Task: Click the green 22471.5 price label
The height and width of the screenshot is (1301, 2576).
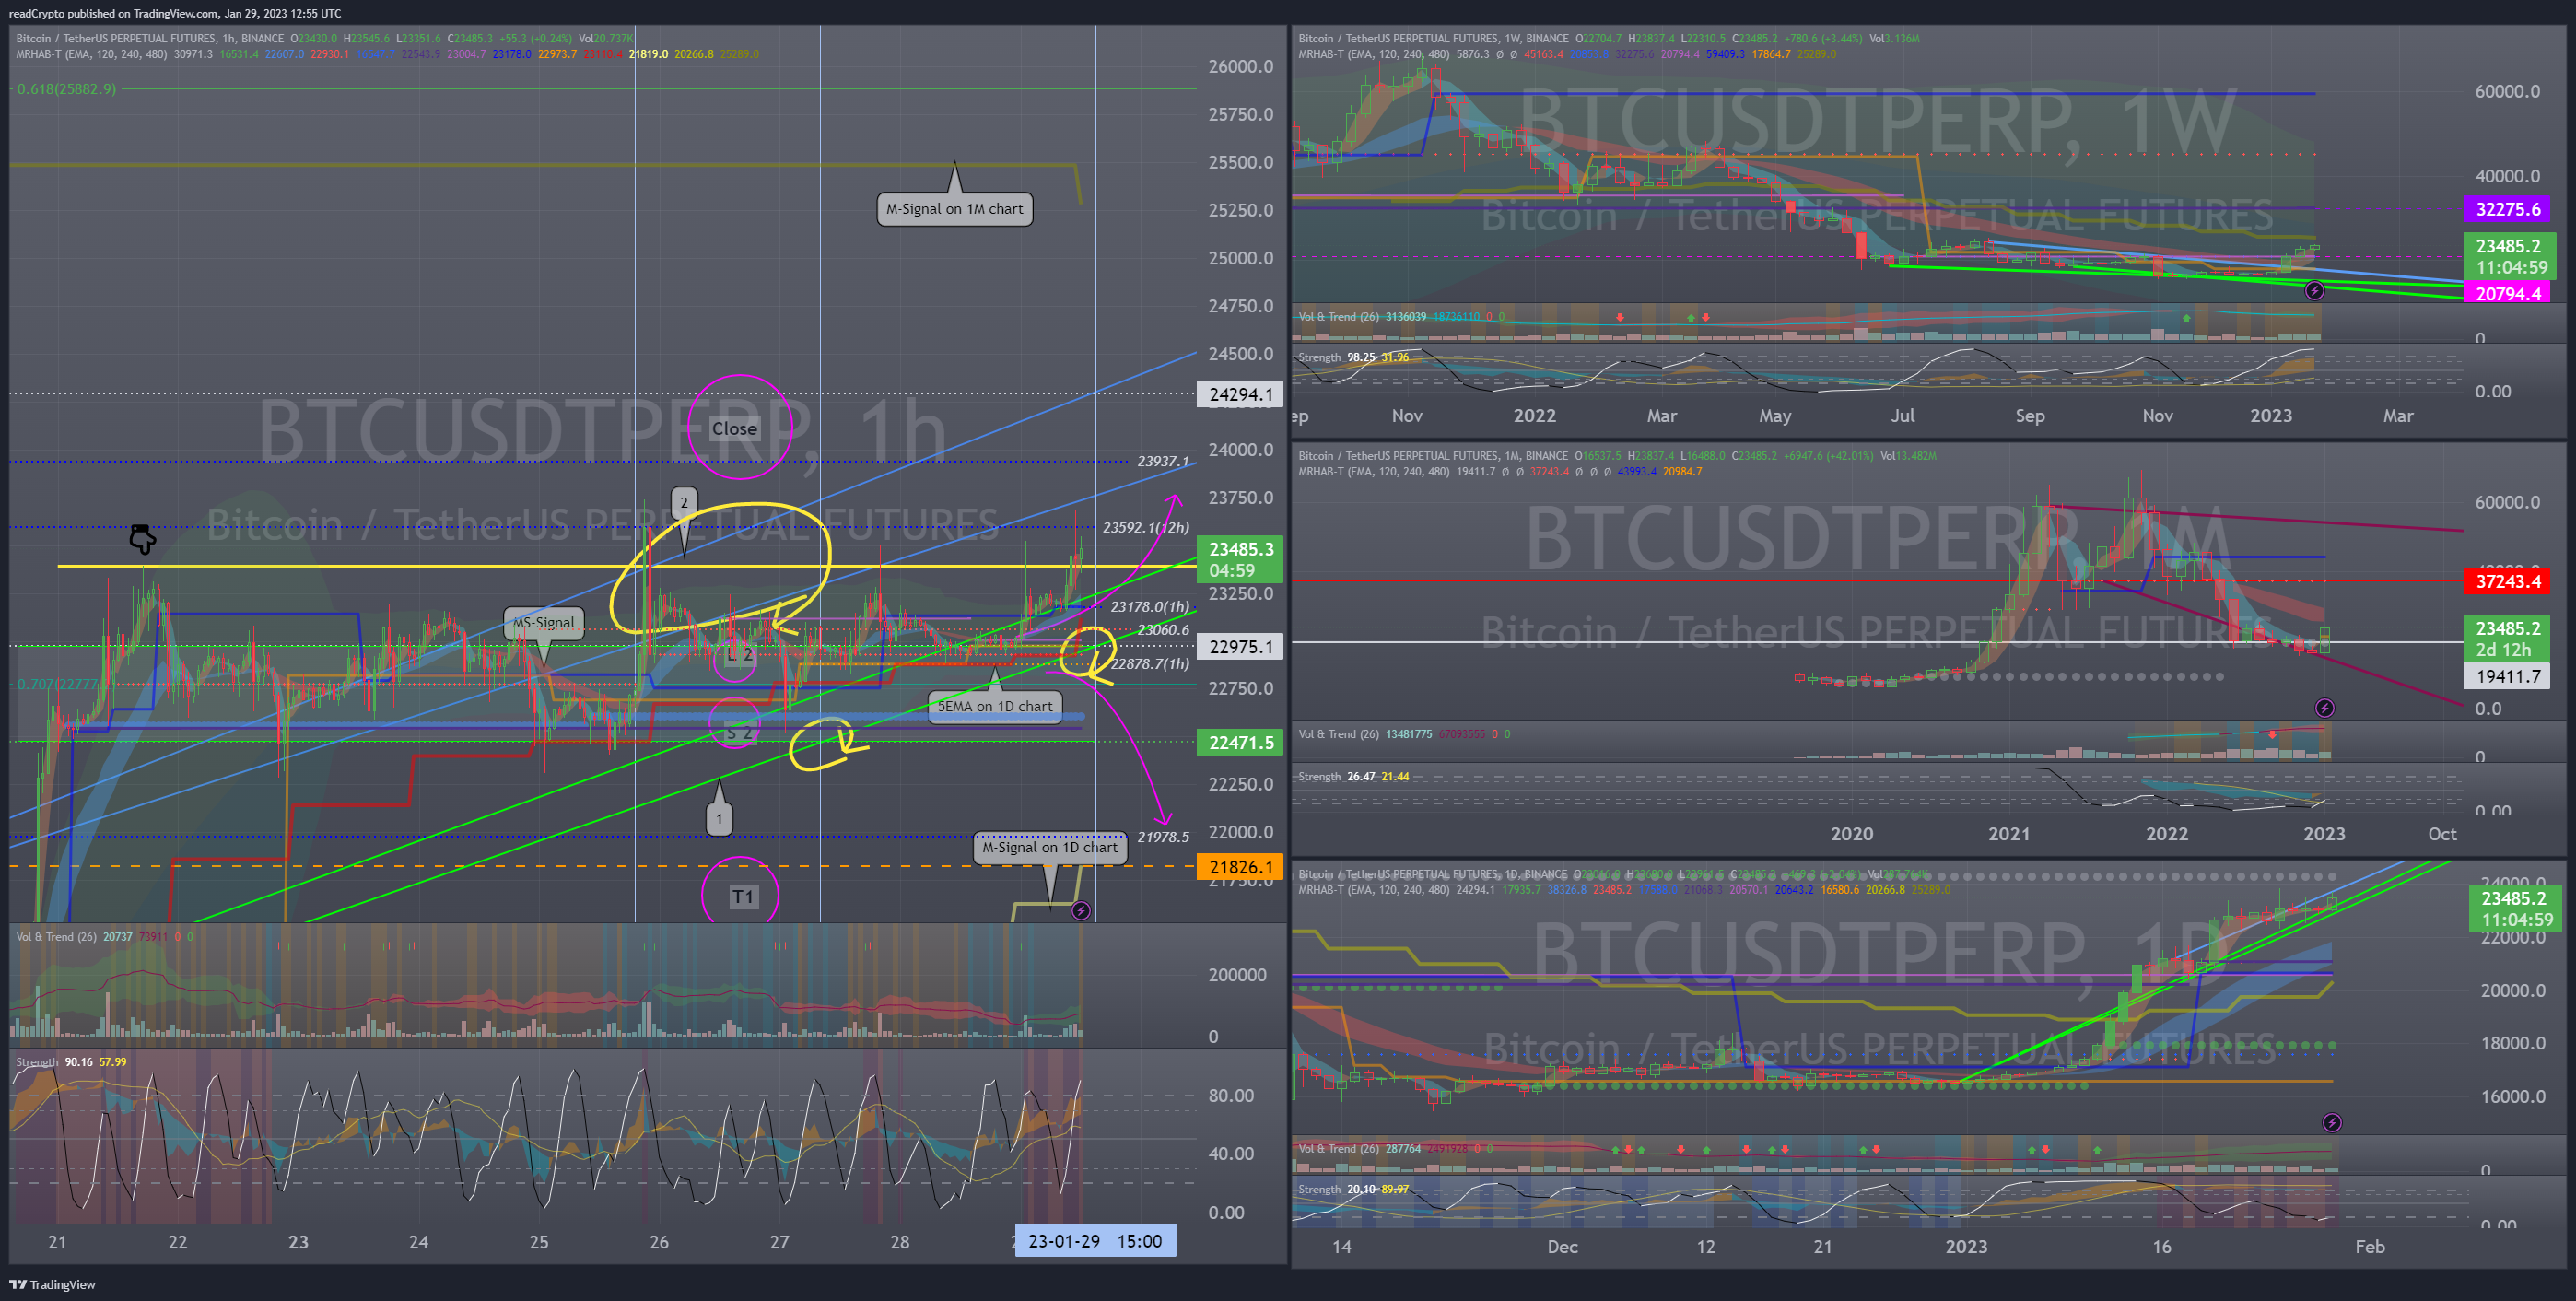Action: [1240, 742]
